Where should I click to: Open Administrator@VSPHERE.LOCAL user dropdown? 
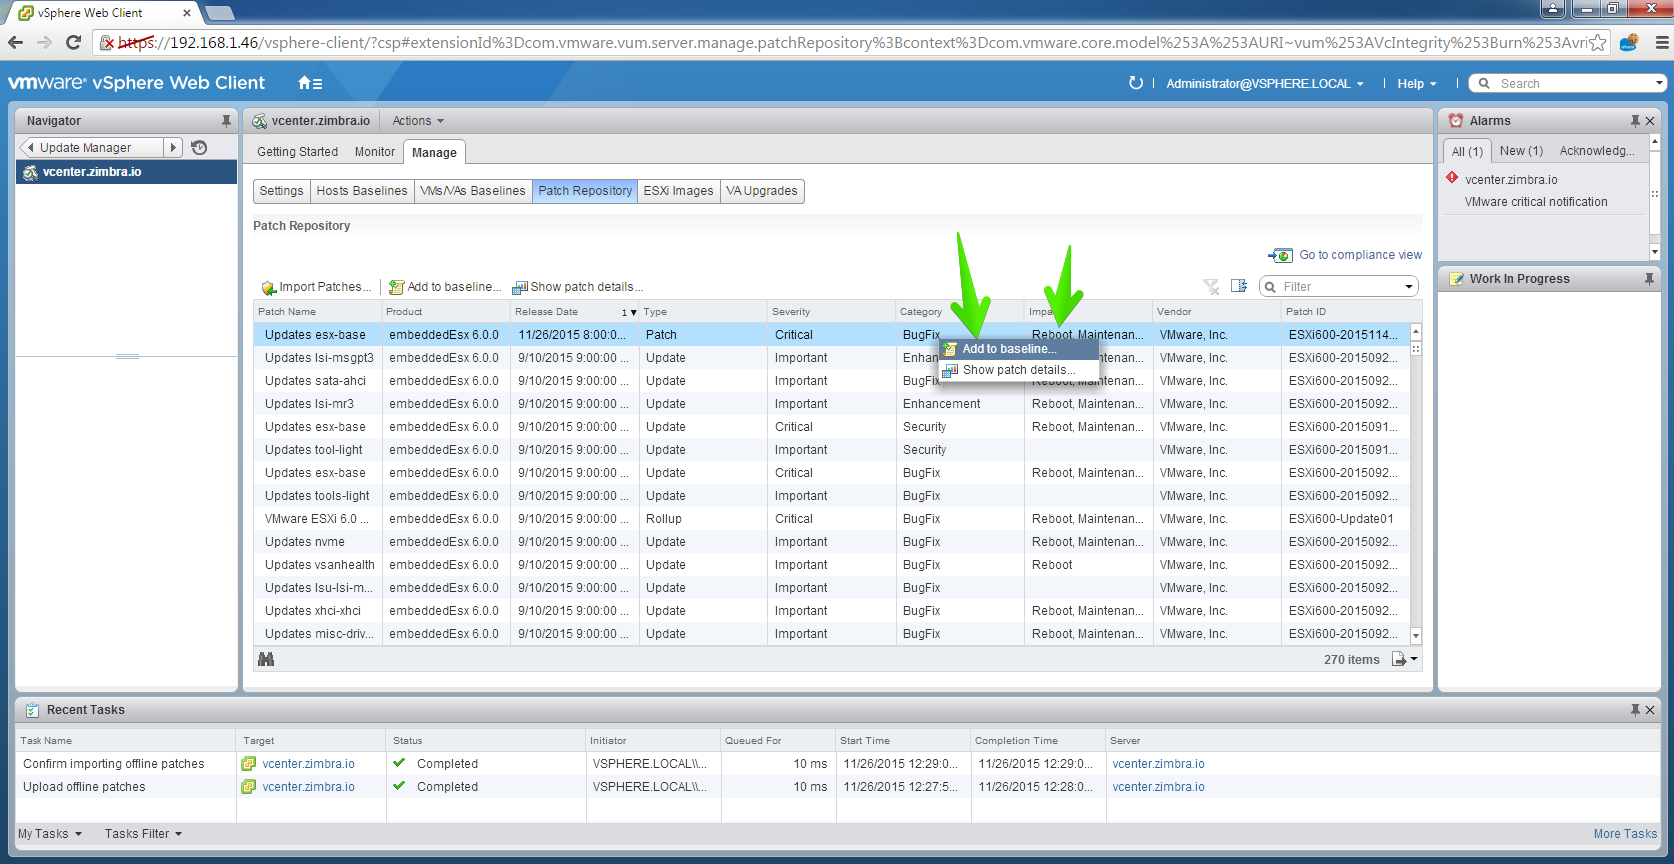coord(1265,84)
